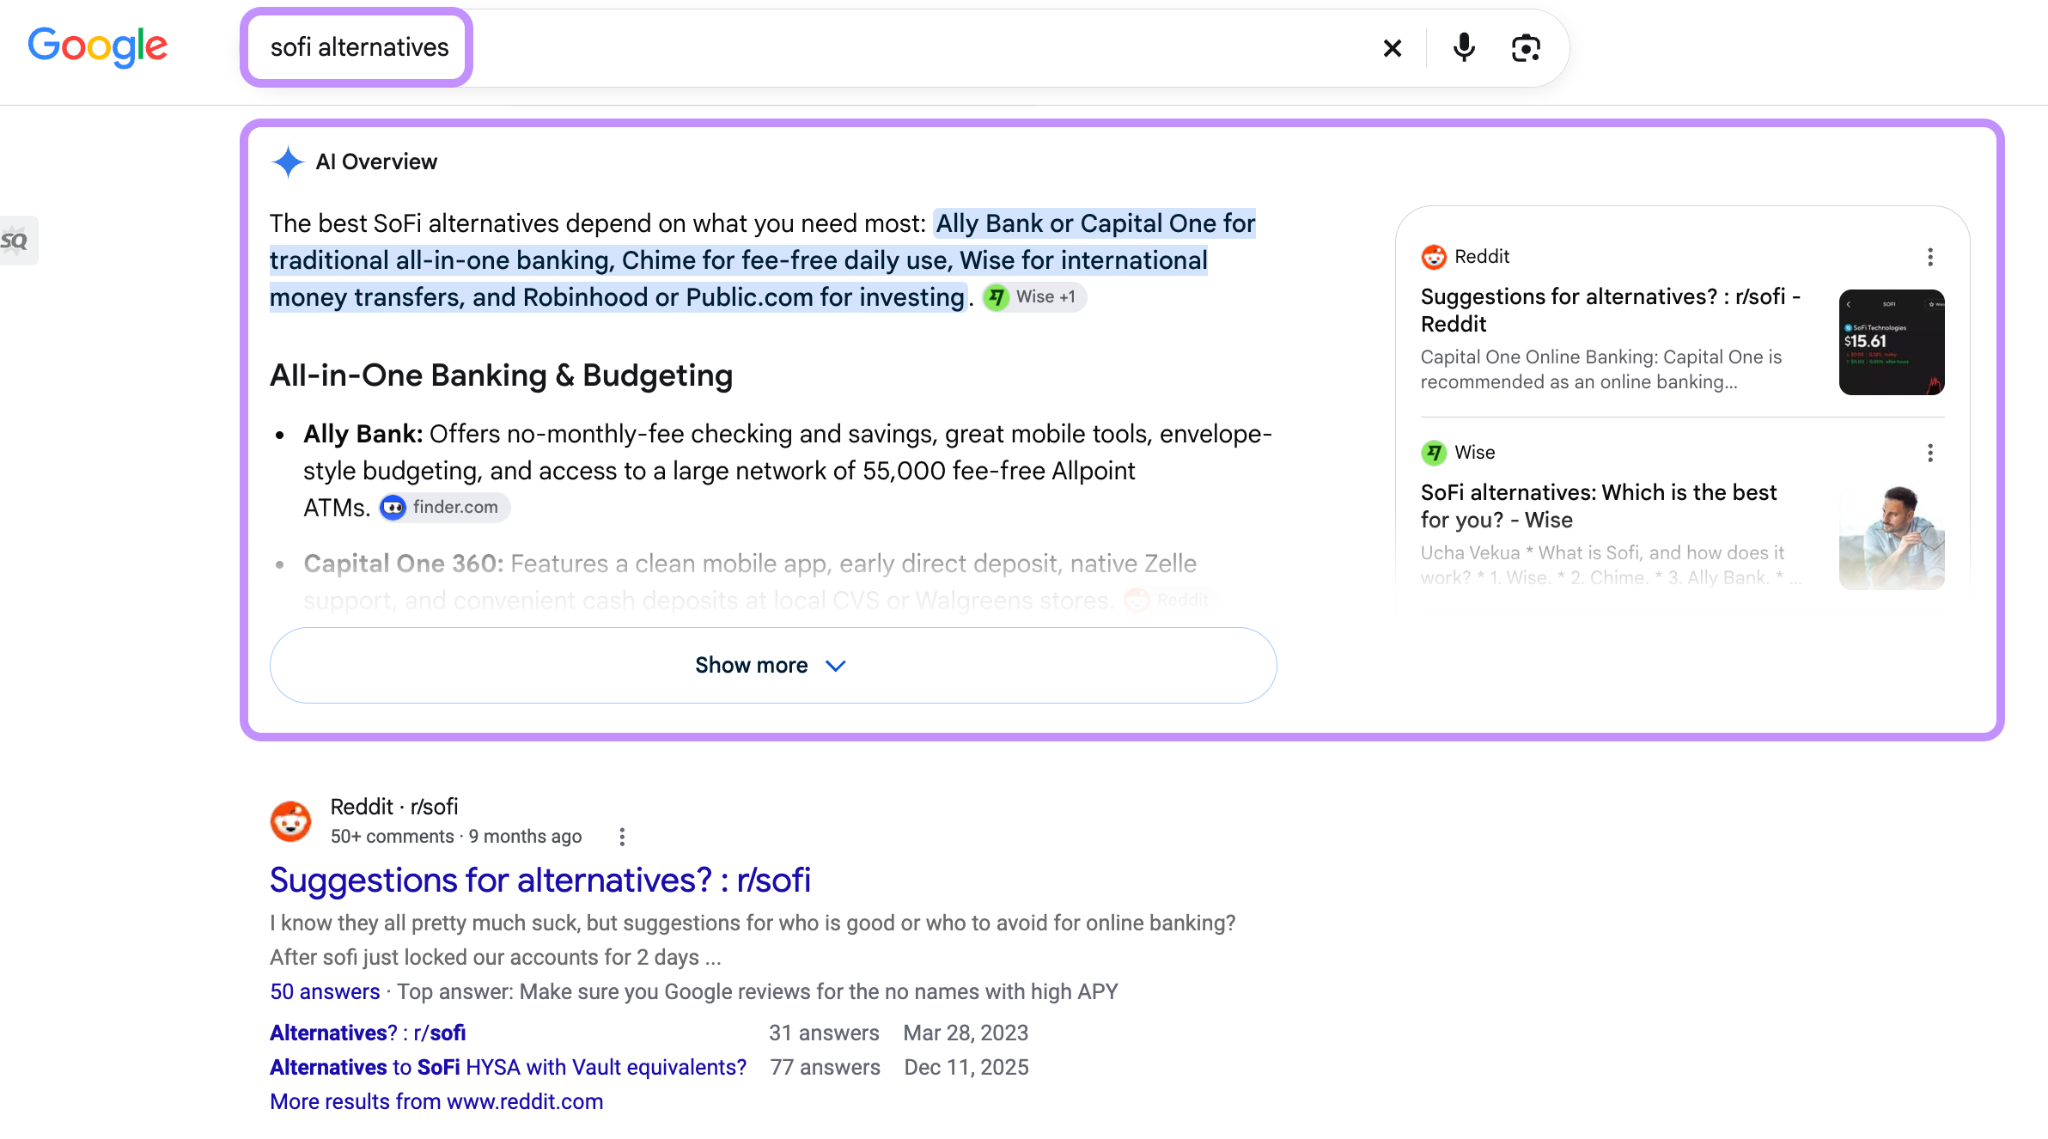Click the SQ side panel tab
The width and height of the screenshot is (2048, 1139).
17,241
